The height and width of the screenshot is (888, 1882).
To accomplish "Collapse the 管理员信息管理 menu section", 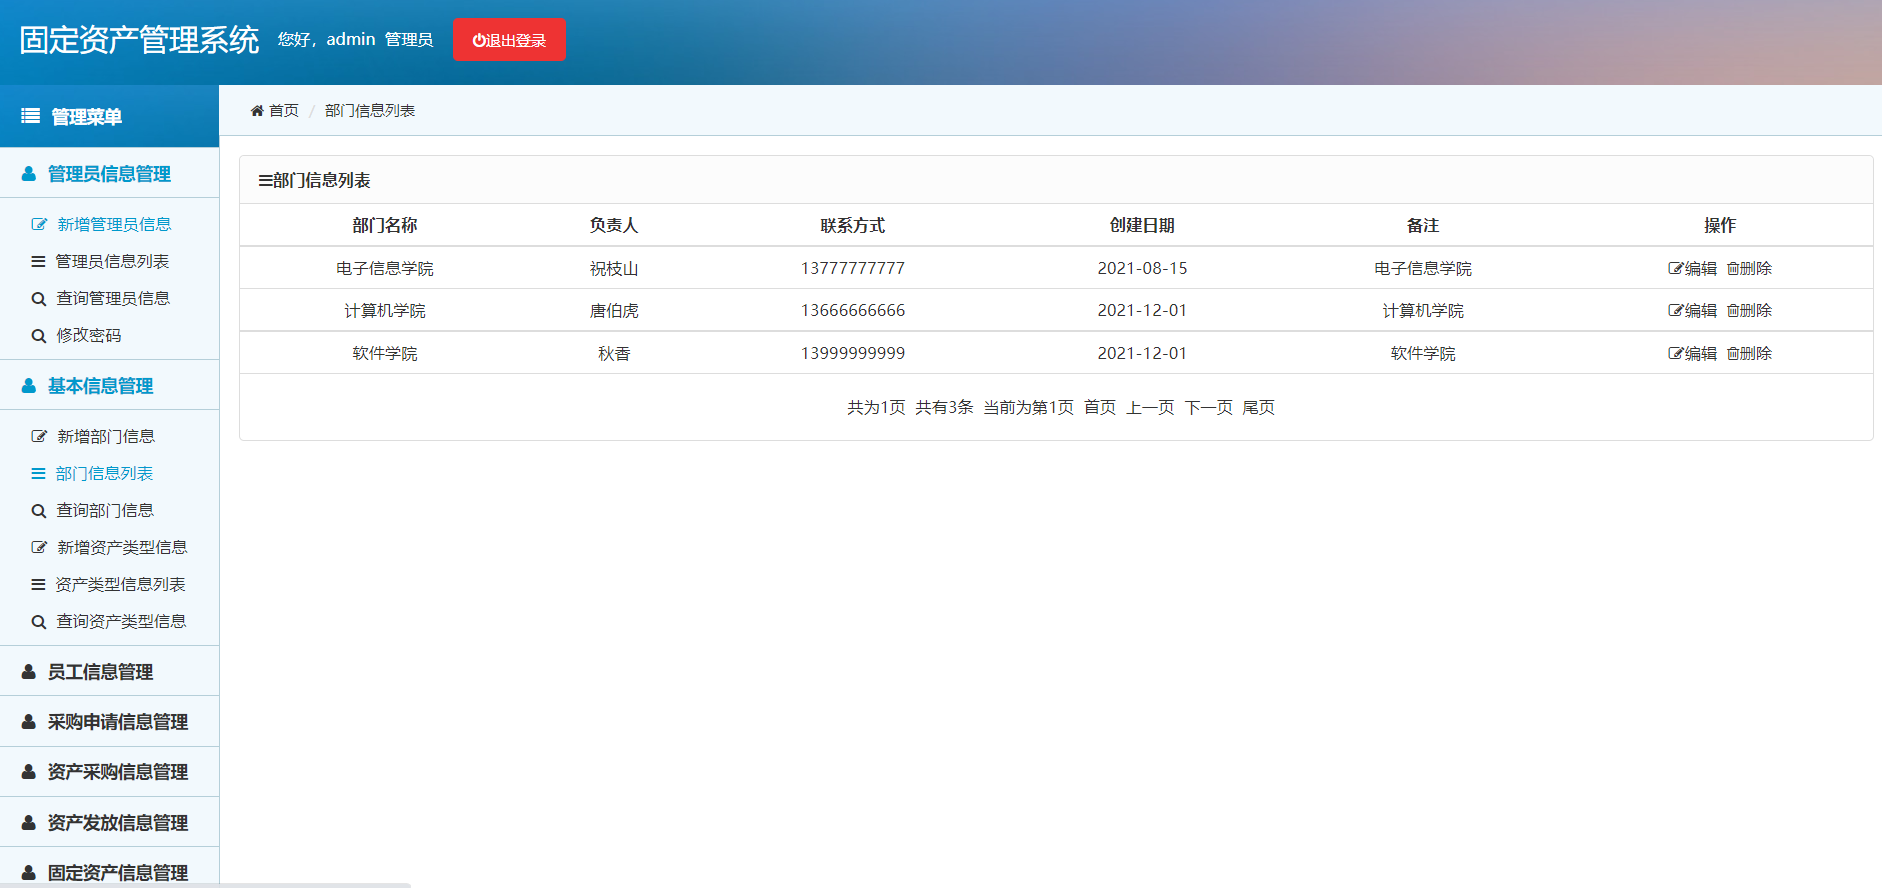I will point(110,173).
